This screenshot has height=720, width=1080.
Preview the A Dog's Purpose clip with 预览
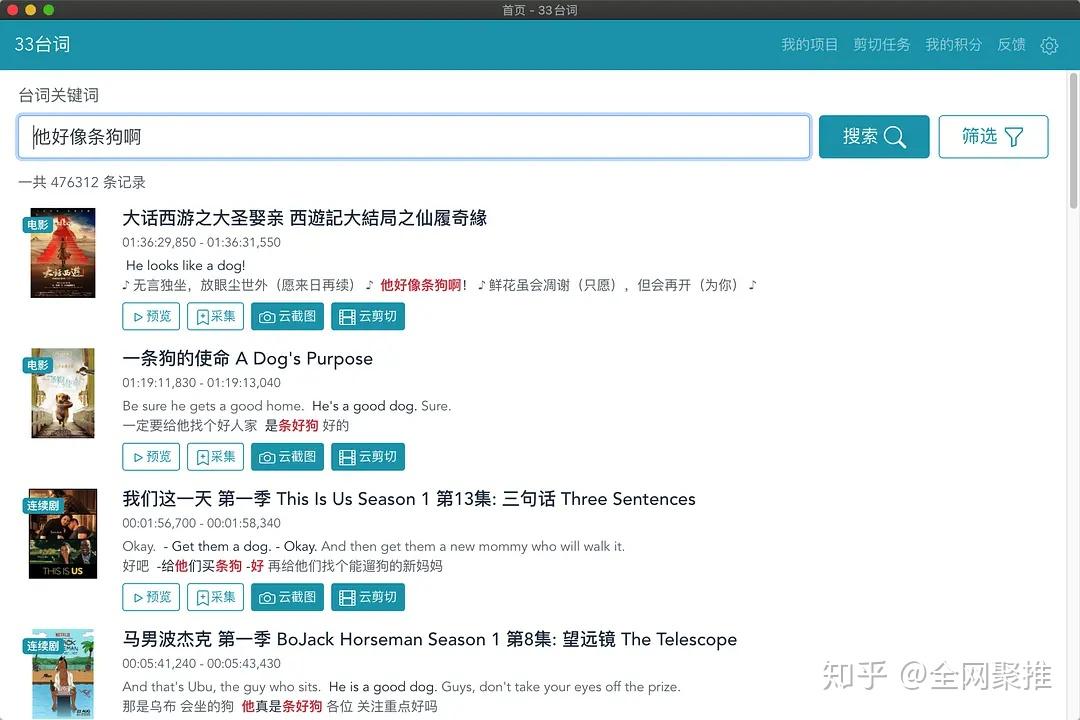[x=151, y=457]
